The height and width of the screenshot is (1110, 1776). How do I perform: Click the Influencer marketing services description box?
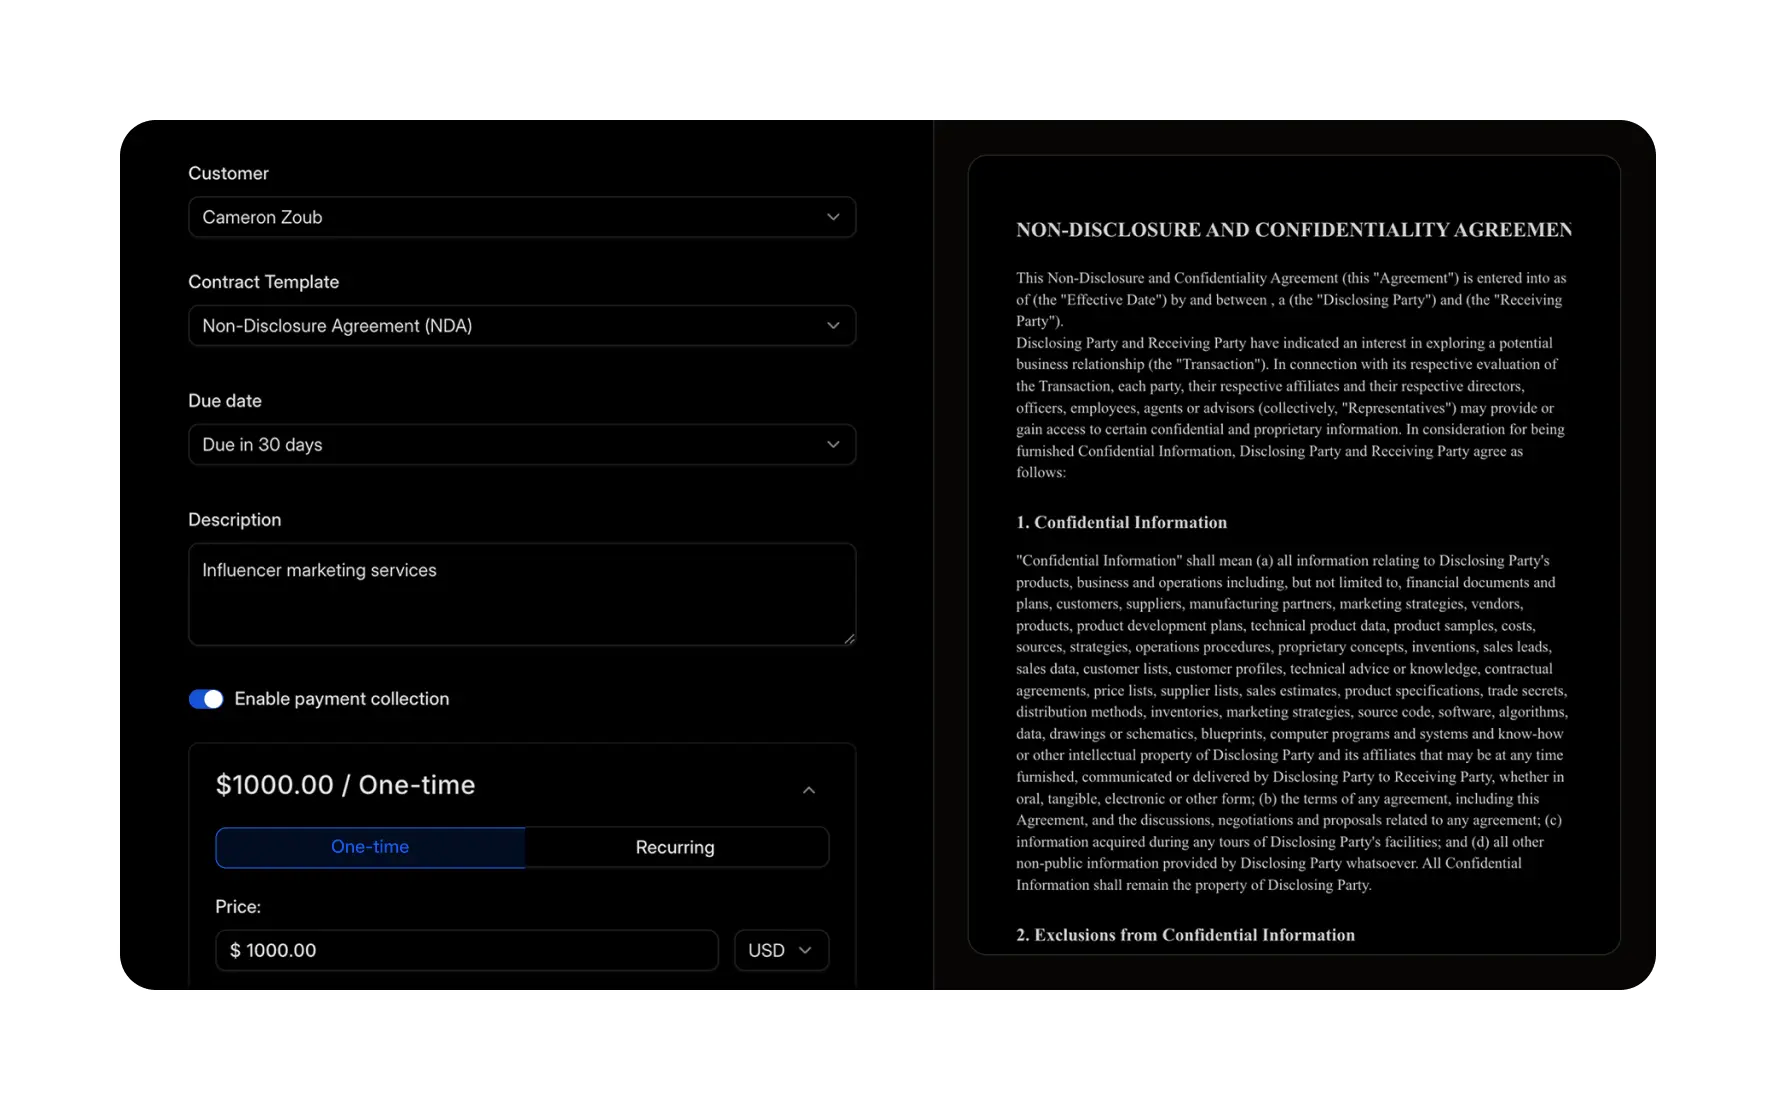click(521, 594)
